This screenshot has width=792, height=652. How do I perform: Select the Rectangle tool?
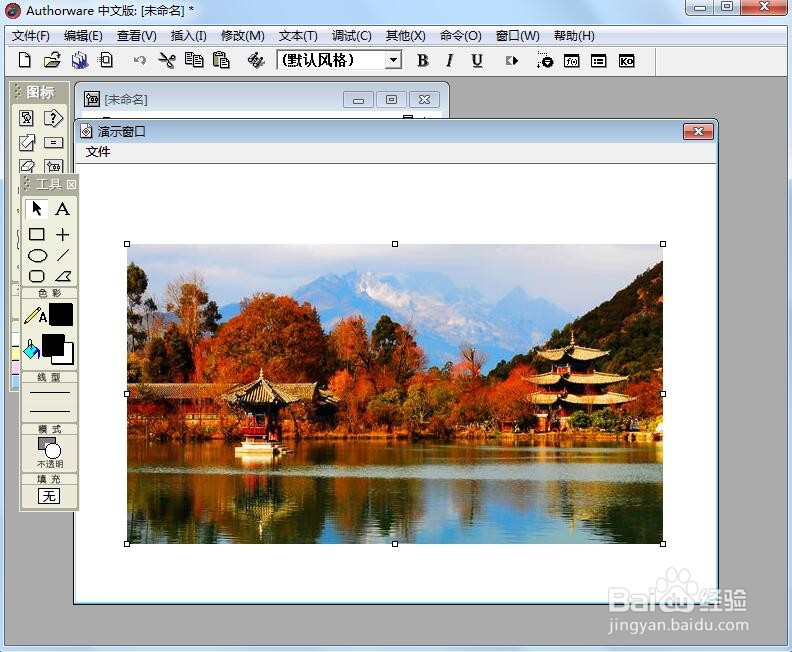click(x=36, y=234)
